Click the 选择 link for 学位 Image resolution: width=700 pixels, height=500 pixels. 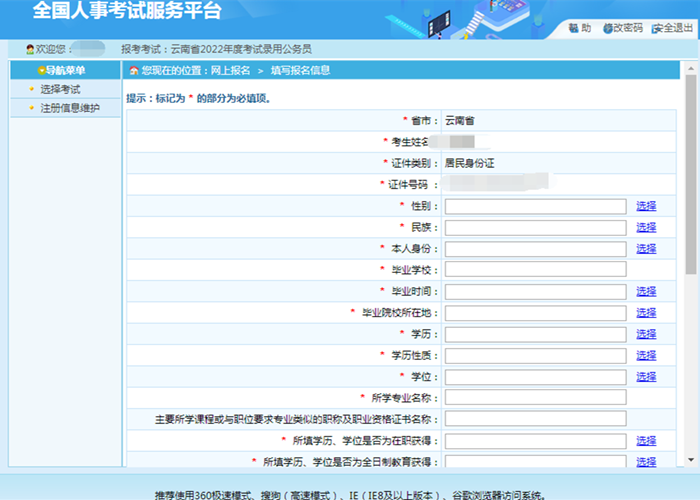point(646,377)
